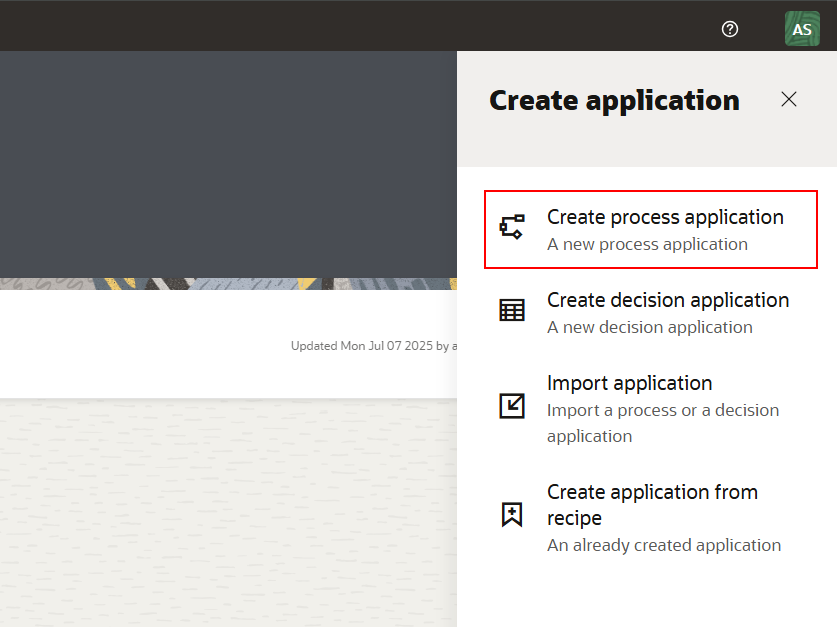The height and width of the screenshot is (627, 837).
Task: Close the Create application panel
Action: click(x=789, y=99)
